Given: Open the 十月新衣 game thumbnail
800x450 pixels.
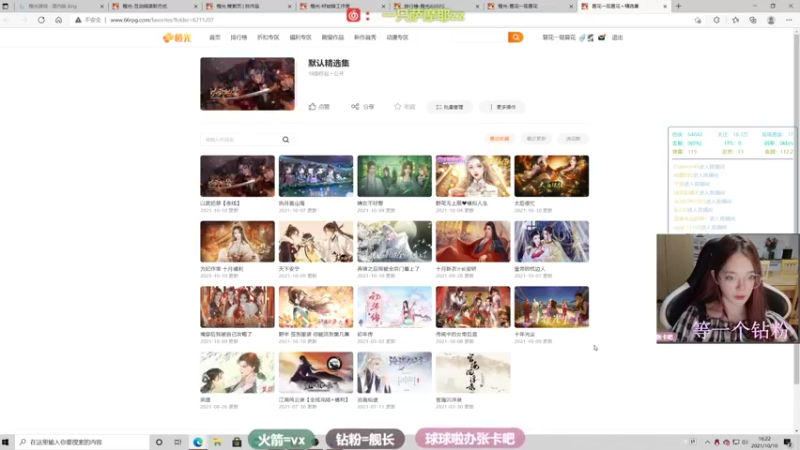Looking at the screenshot, I should point(473,241).
